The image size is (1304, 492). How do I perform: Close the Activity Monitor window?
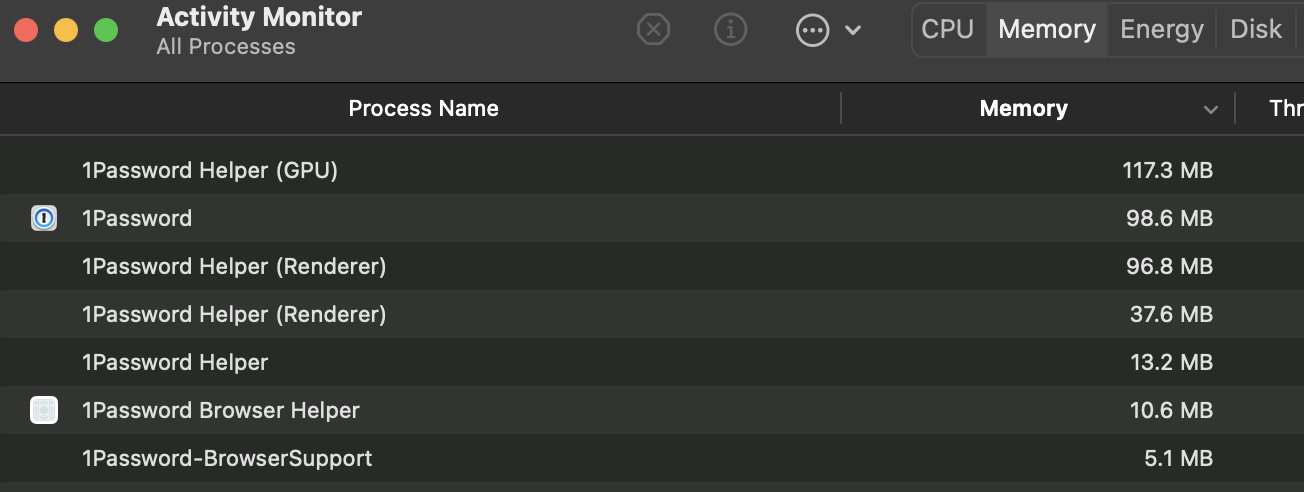tap(26, 30)
